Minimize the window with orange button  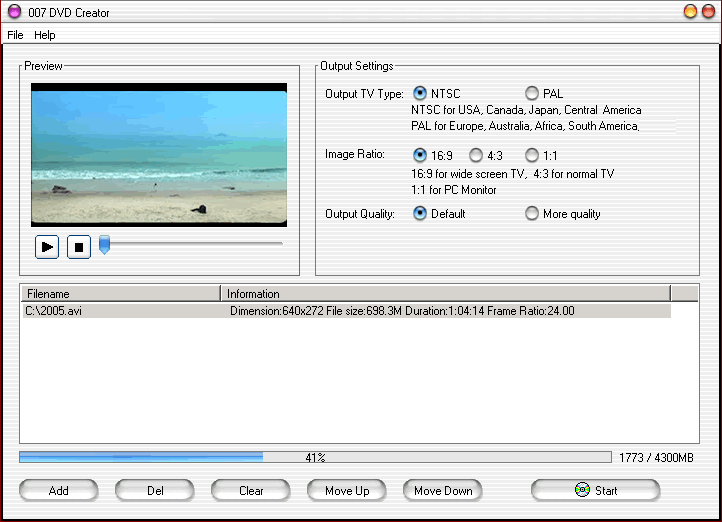coord(690,12)
